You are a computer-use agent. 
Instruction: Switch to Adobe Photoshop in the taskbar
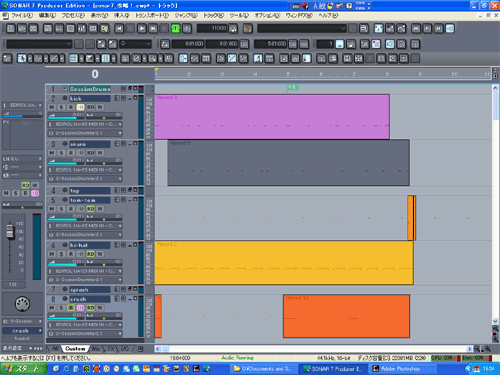(403, 369)
